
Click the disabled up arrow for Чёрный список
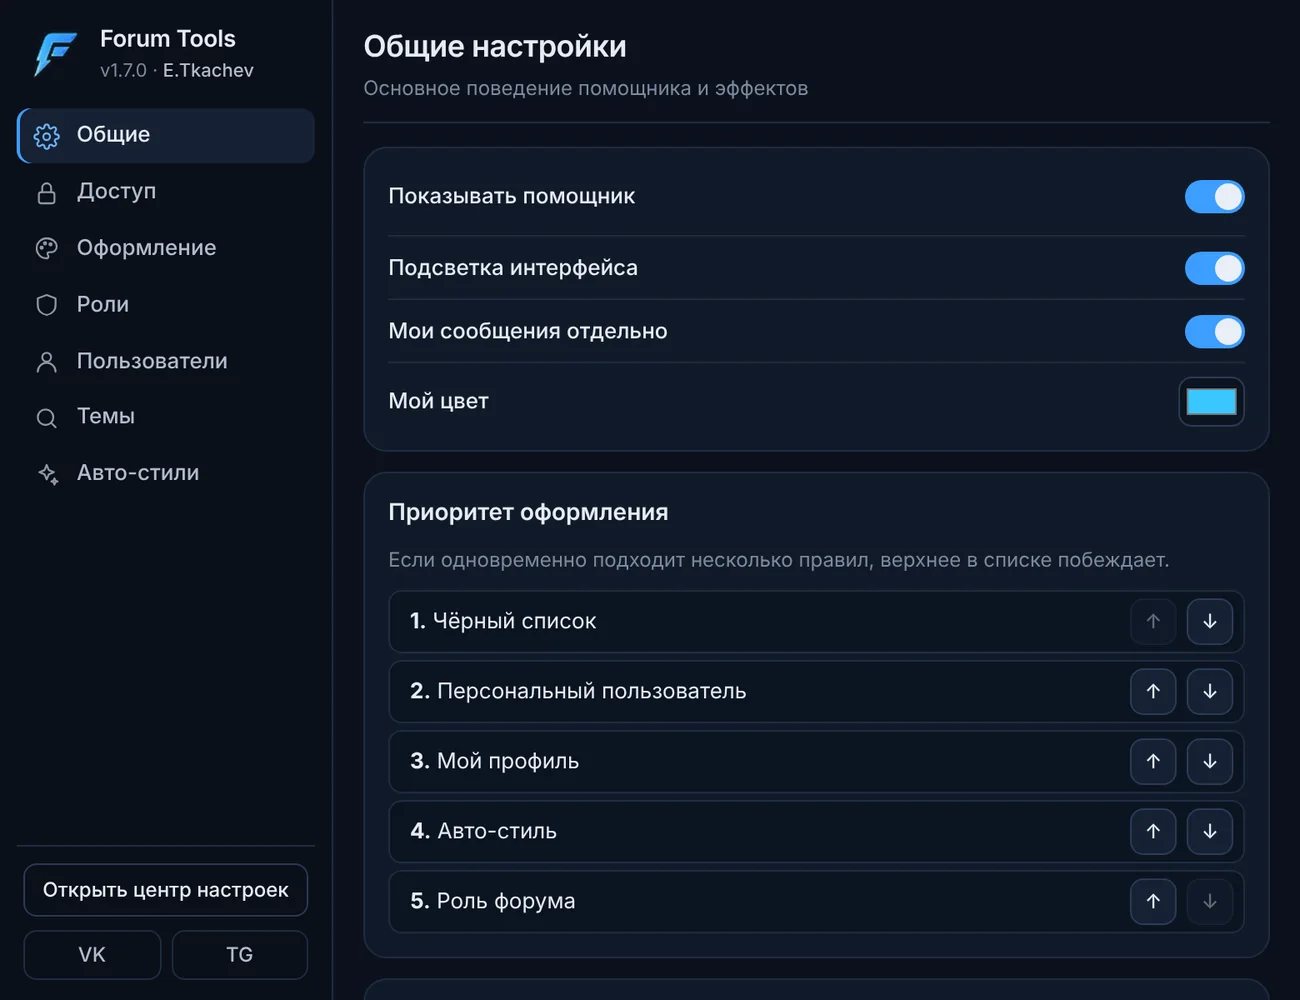(1153, 621)
